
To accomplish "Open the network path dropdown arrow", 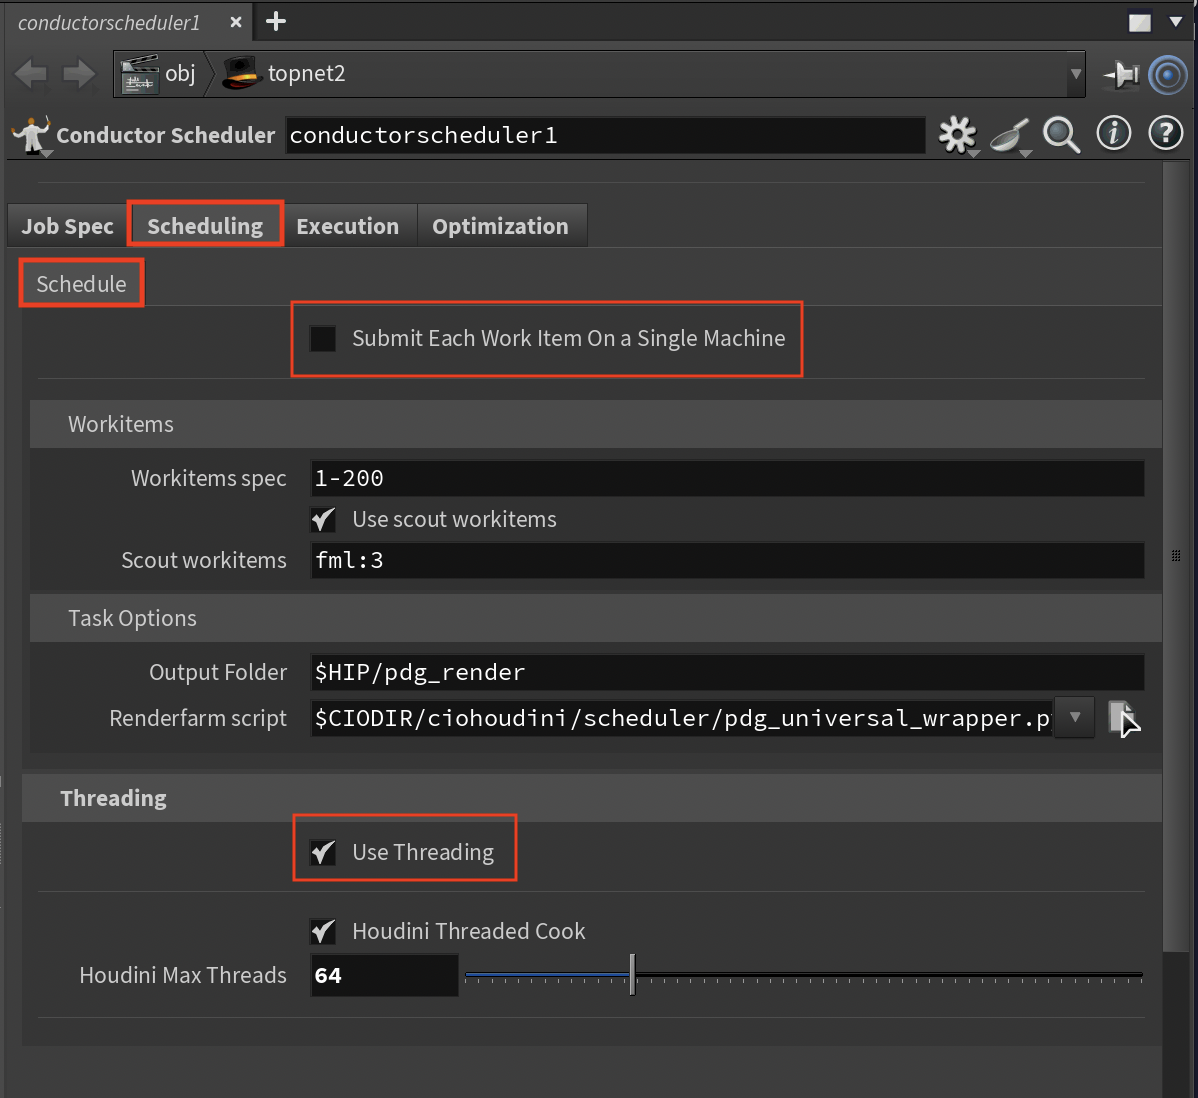I will pos(1076,74).
